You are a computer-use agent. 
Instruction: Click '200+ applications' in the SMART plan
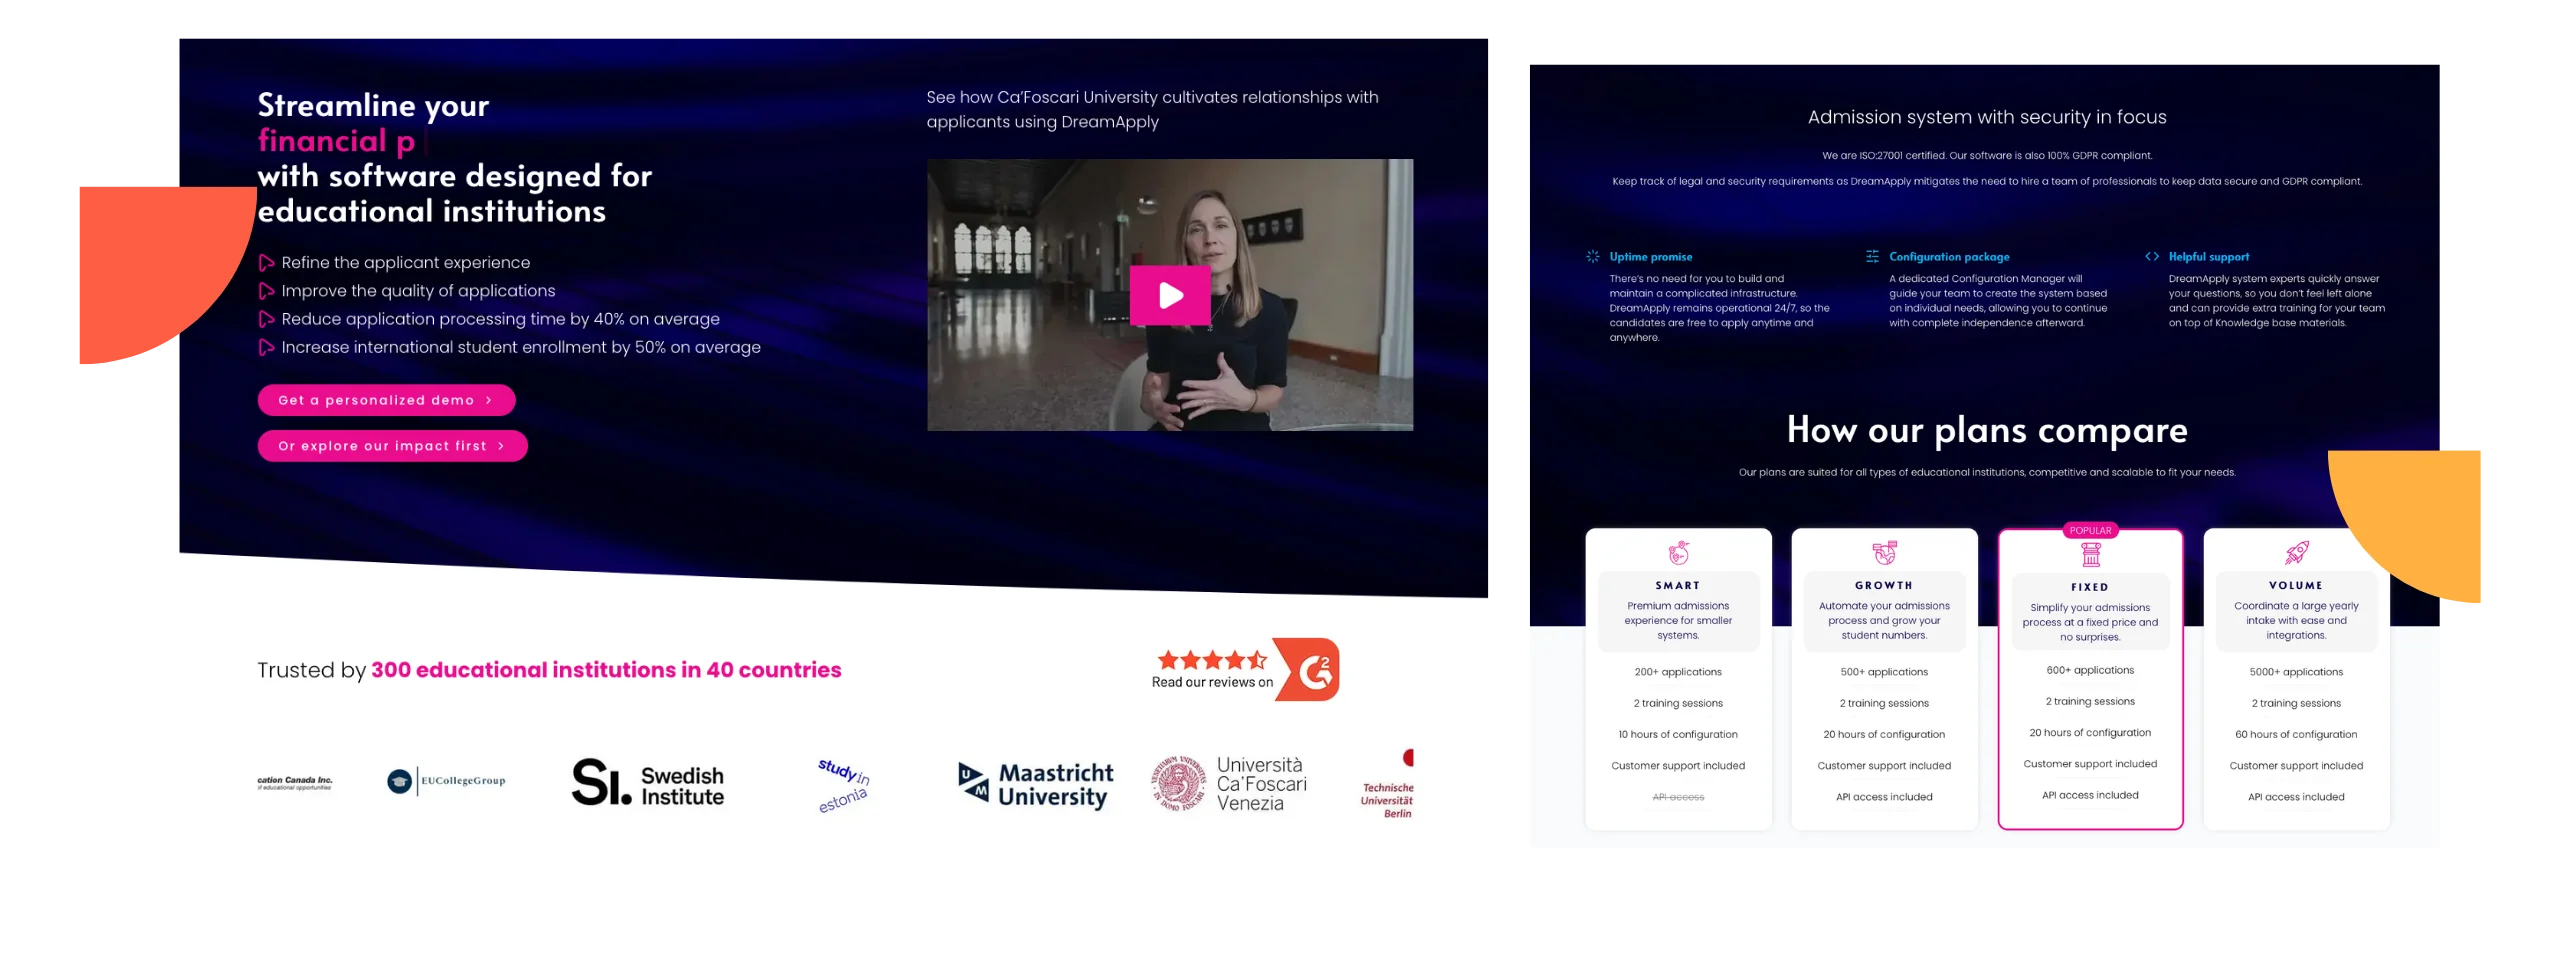coord(1678,672)
